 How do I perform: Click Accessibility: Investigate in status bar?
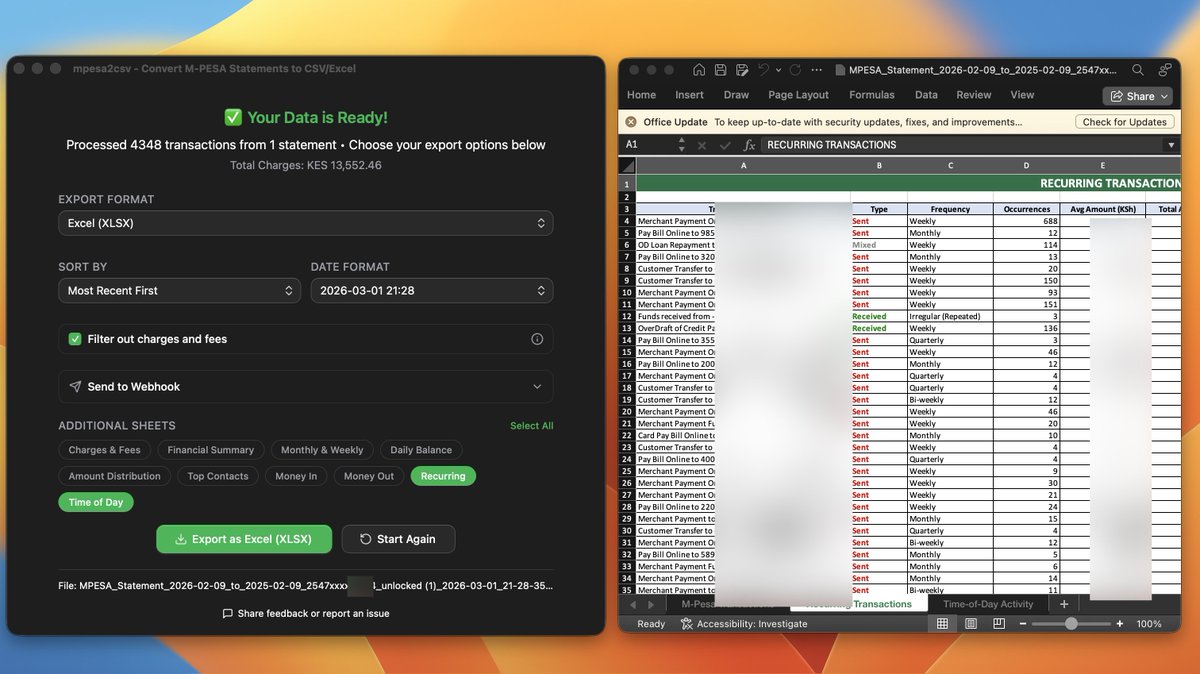pos(744,624)
